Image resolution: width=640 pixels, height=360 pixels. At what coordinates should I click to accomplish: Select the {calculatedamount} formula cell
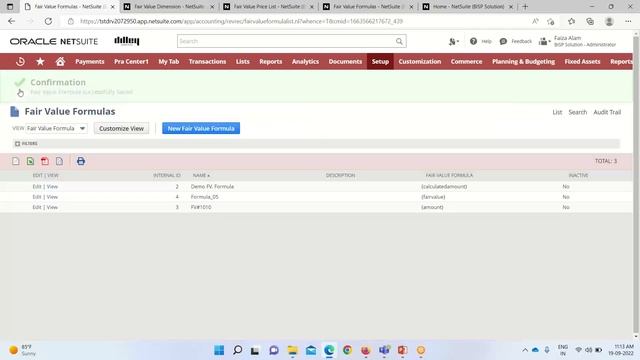point(444,187)
